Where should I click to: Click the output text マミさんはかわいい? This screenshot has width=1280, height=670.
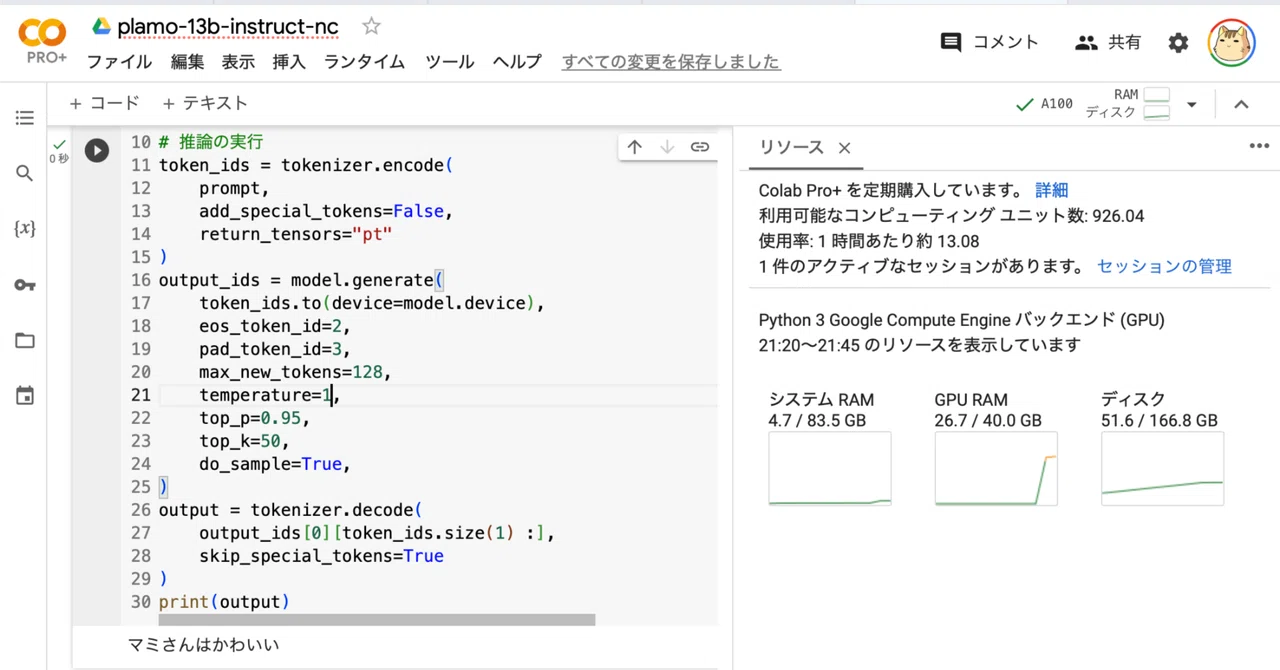[x=204, y=645]
